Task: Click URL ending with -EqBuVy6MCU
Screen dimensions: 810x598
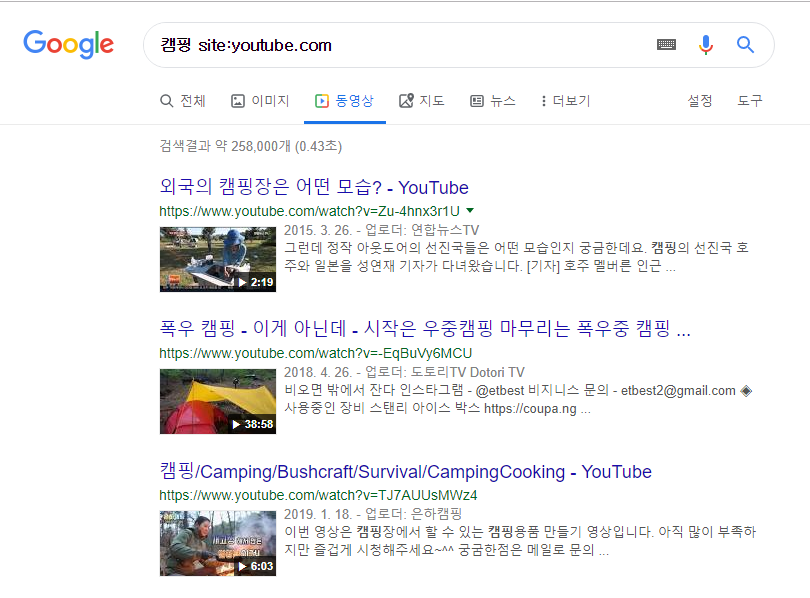Action: (316, 353)
